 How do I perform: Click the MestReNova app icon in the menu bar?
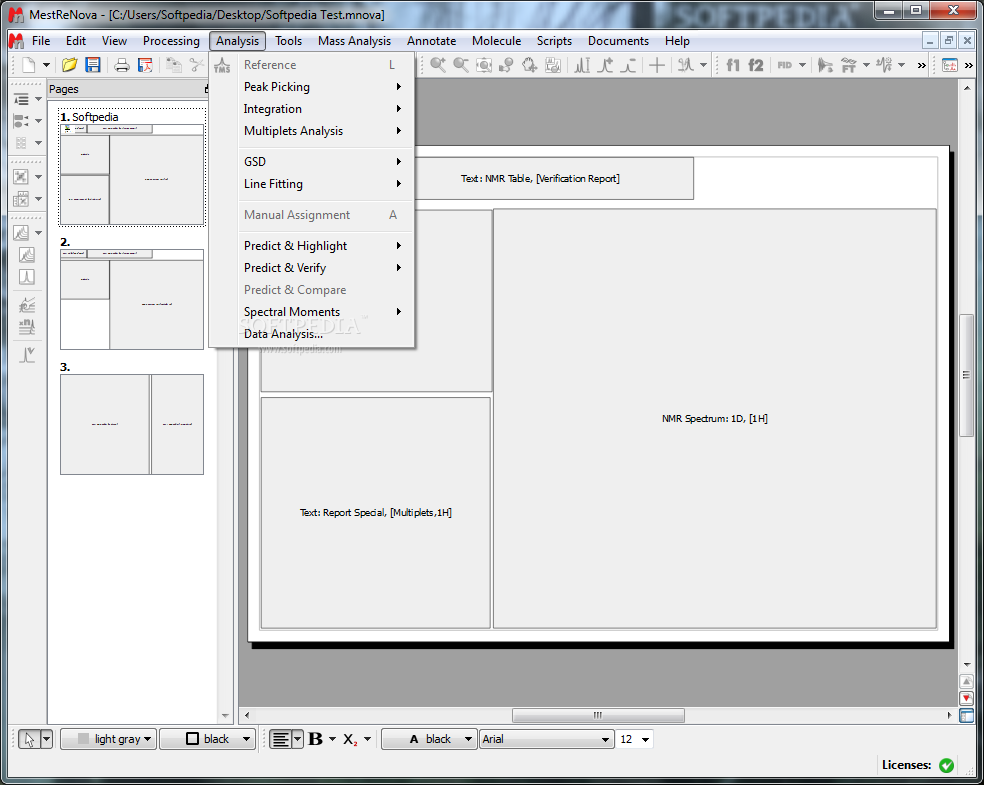[16, 41]
